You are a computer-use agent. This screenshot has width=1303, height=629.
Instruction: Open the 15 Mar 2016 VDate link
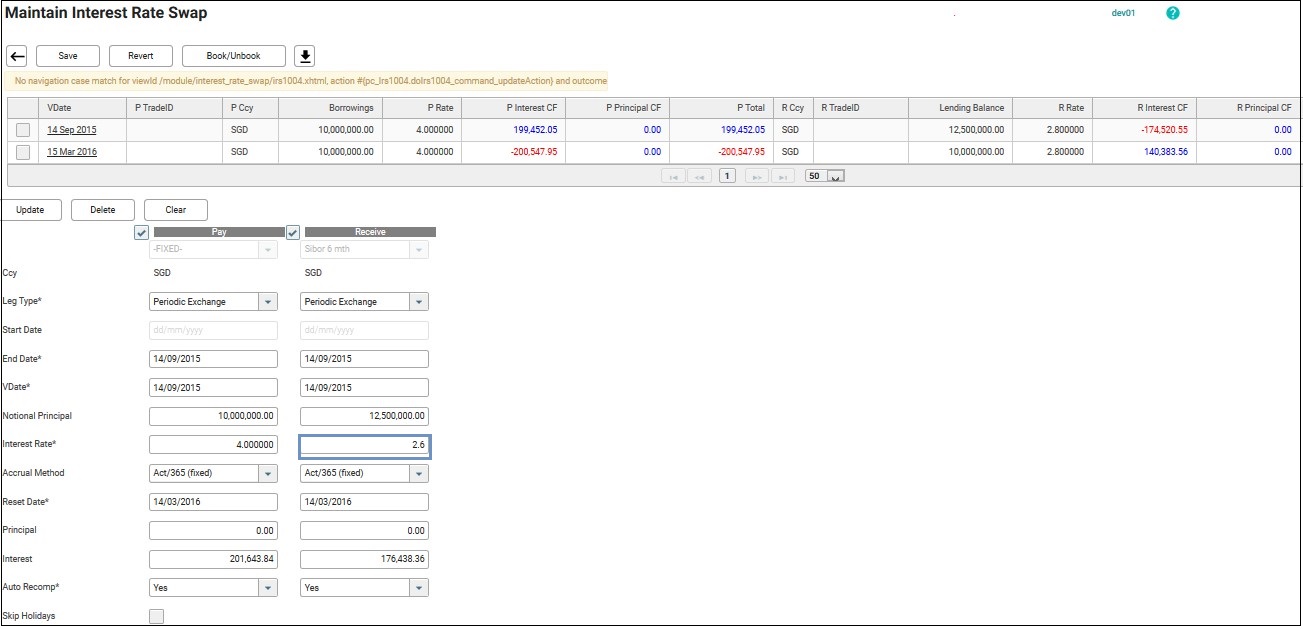[71, 152]
